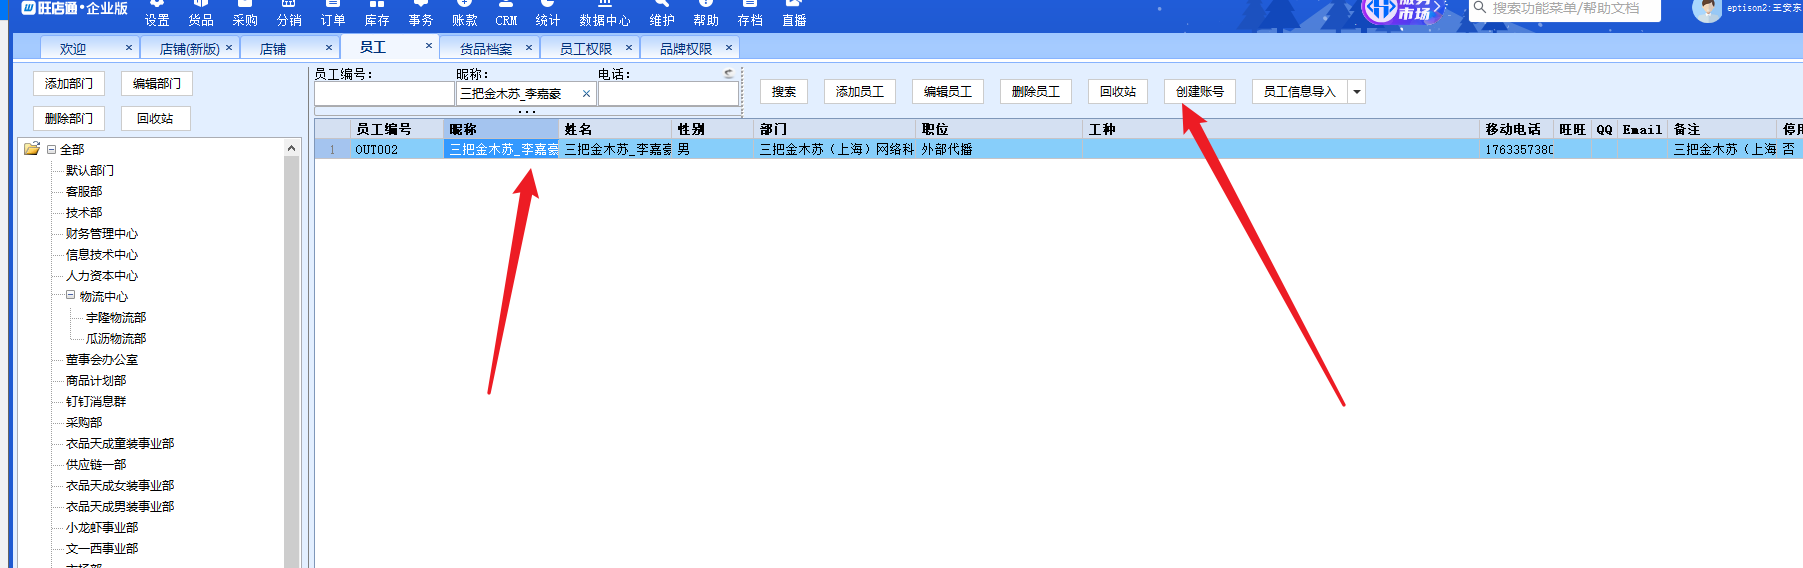This screenshot has height=568, width=1803.
Task: Open the 员工信息导入 dropdown arrow
Action: coord(1357,92)
